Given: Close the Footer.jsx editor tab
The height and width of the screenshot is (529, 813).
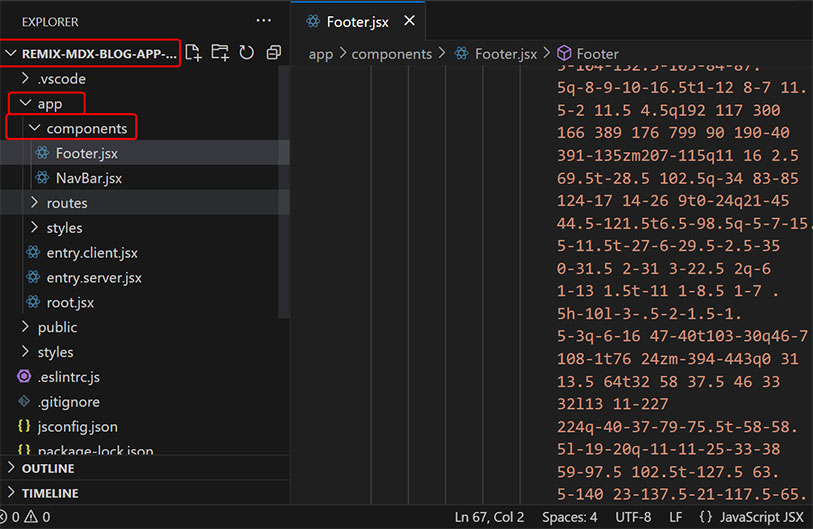Looking at the screenshot, I should 409,21.
